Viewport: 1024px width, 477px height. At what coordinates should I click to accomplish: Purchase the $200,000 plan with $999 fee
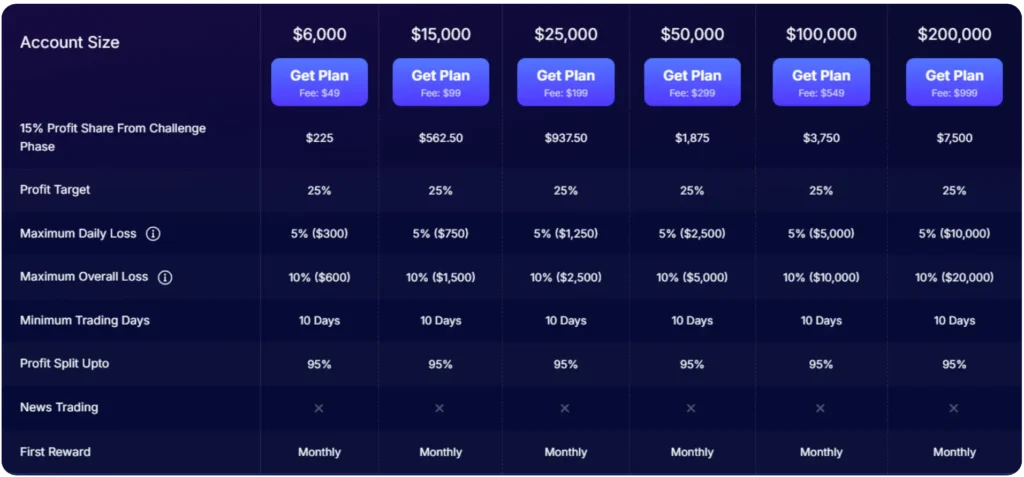click(x=954, y=82)
